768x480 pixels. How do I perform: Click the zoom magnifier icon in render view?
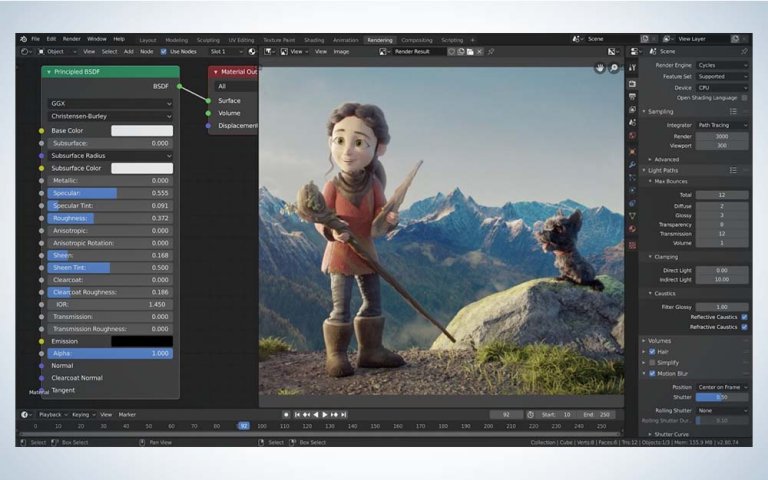[614, 68]
